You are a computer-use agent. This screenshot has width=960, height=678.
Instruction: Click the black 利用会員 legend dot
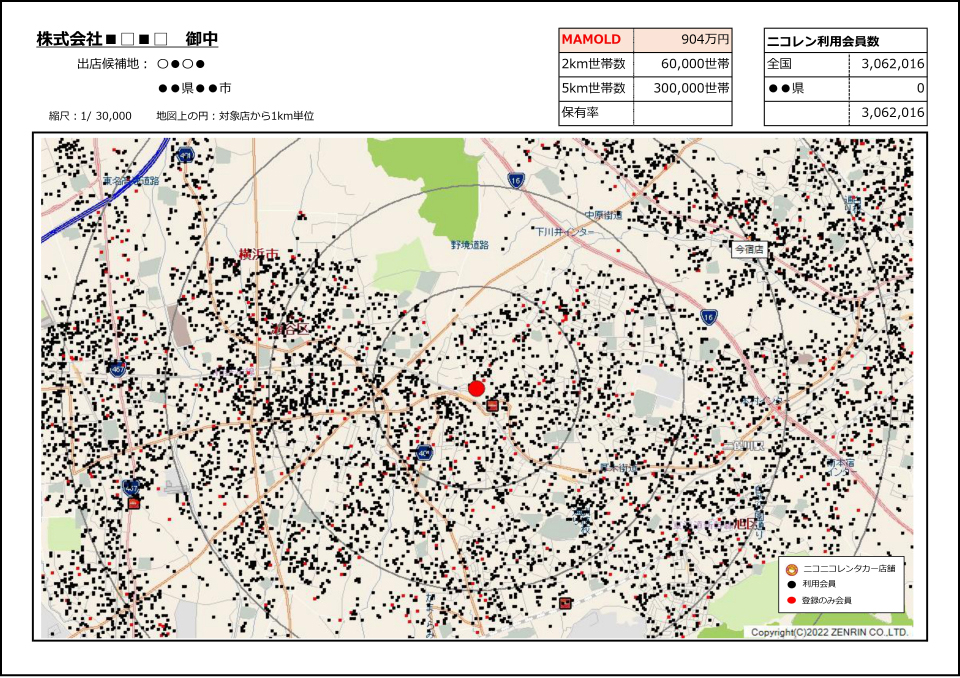tap(791, 584)
